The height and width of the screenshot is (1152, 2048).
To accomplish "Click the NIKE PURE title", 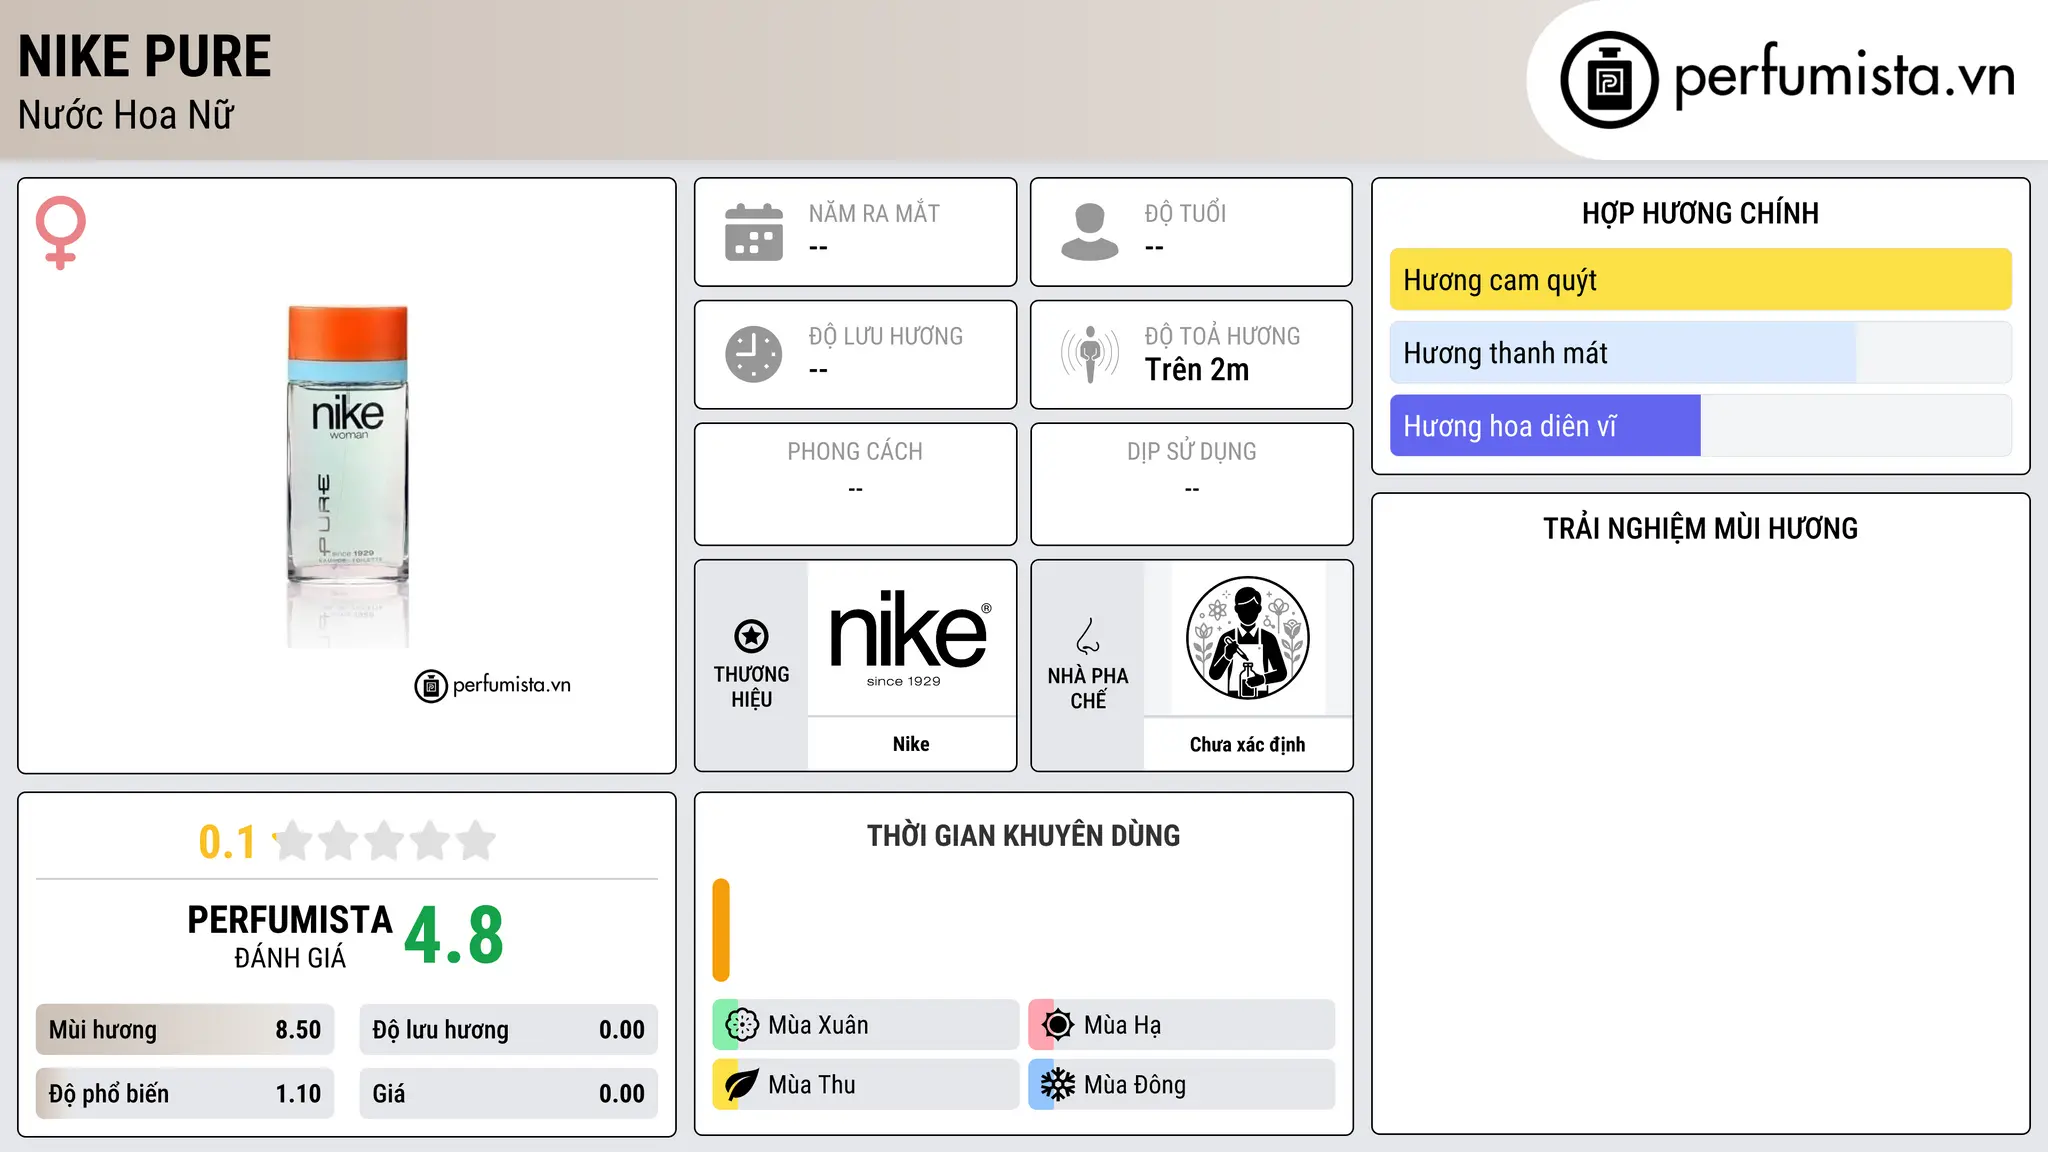I will coord(145,57).
